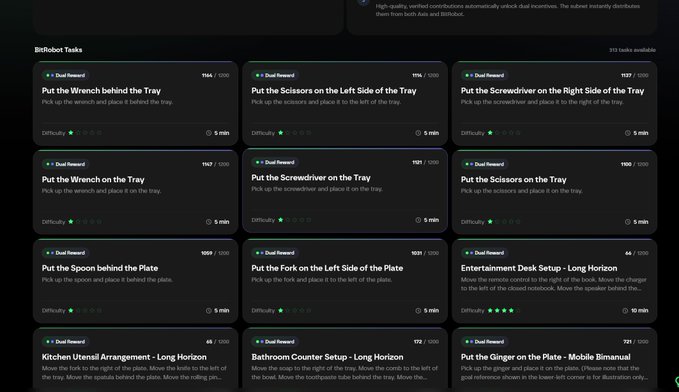Click clock icon on Fork Left Side card
This screenshot has height=392, width=679.
coord(418,311)
